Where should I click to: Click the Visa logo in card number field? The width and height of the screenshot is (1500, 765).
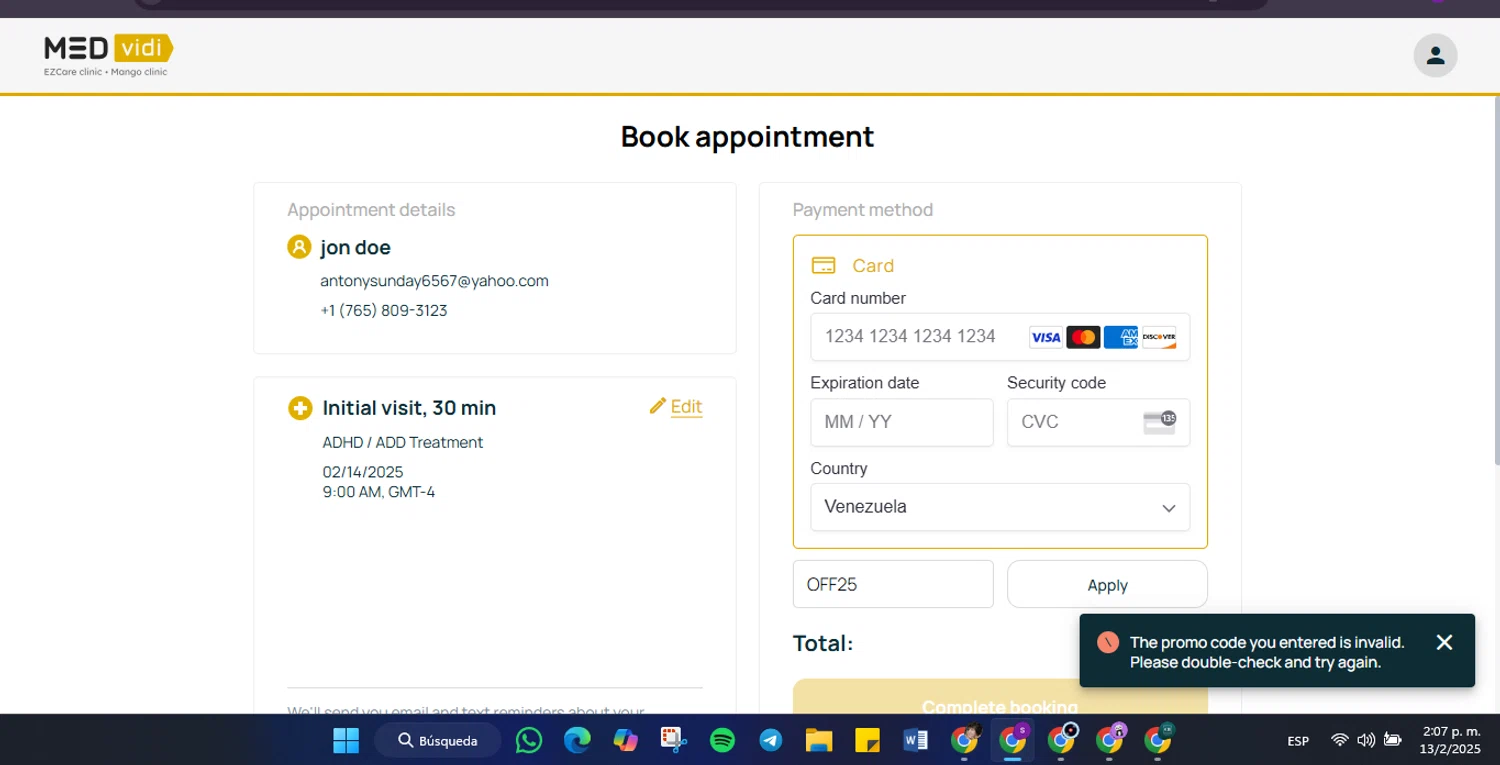(1045, 337)
